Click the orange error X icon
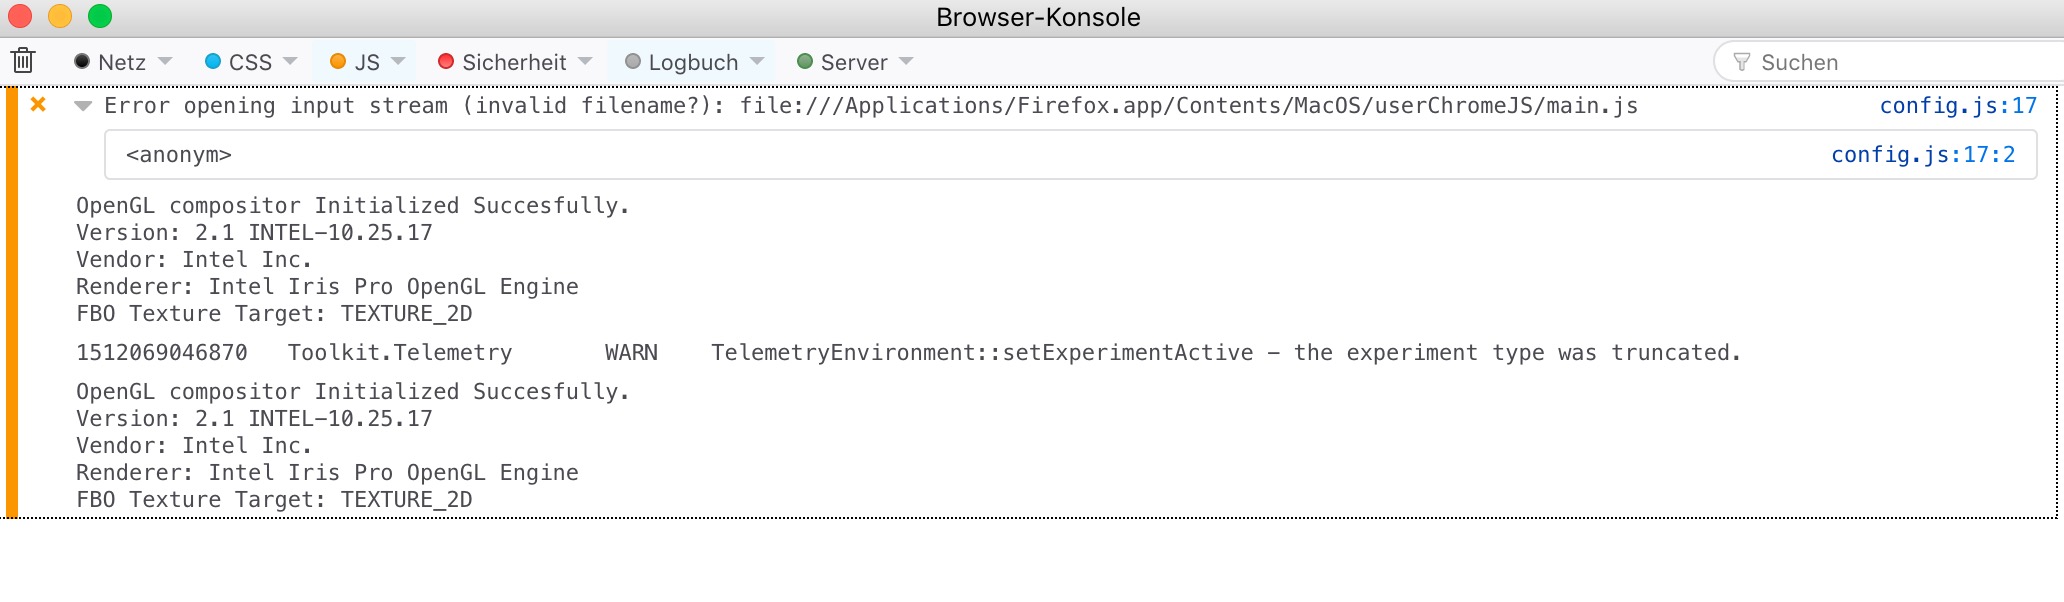 click(x=38, y=104)
